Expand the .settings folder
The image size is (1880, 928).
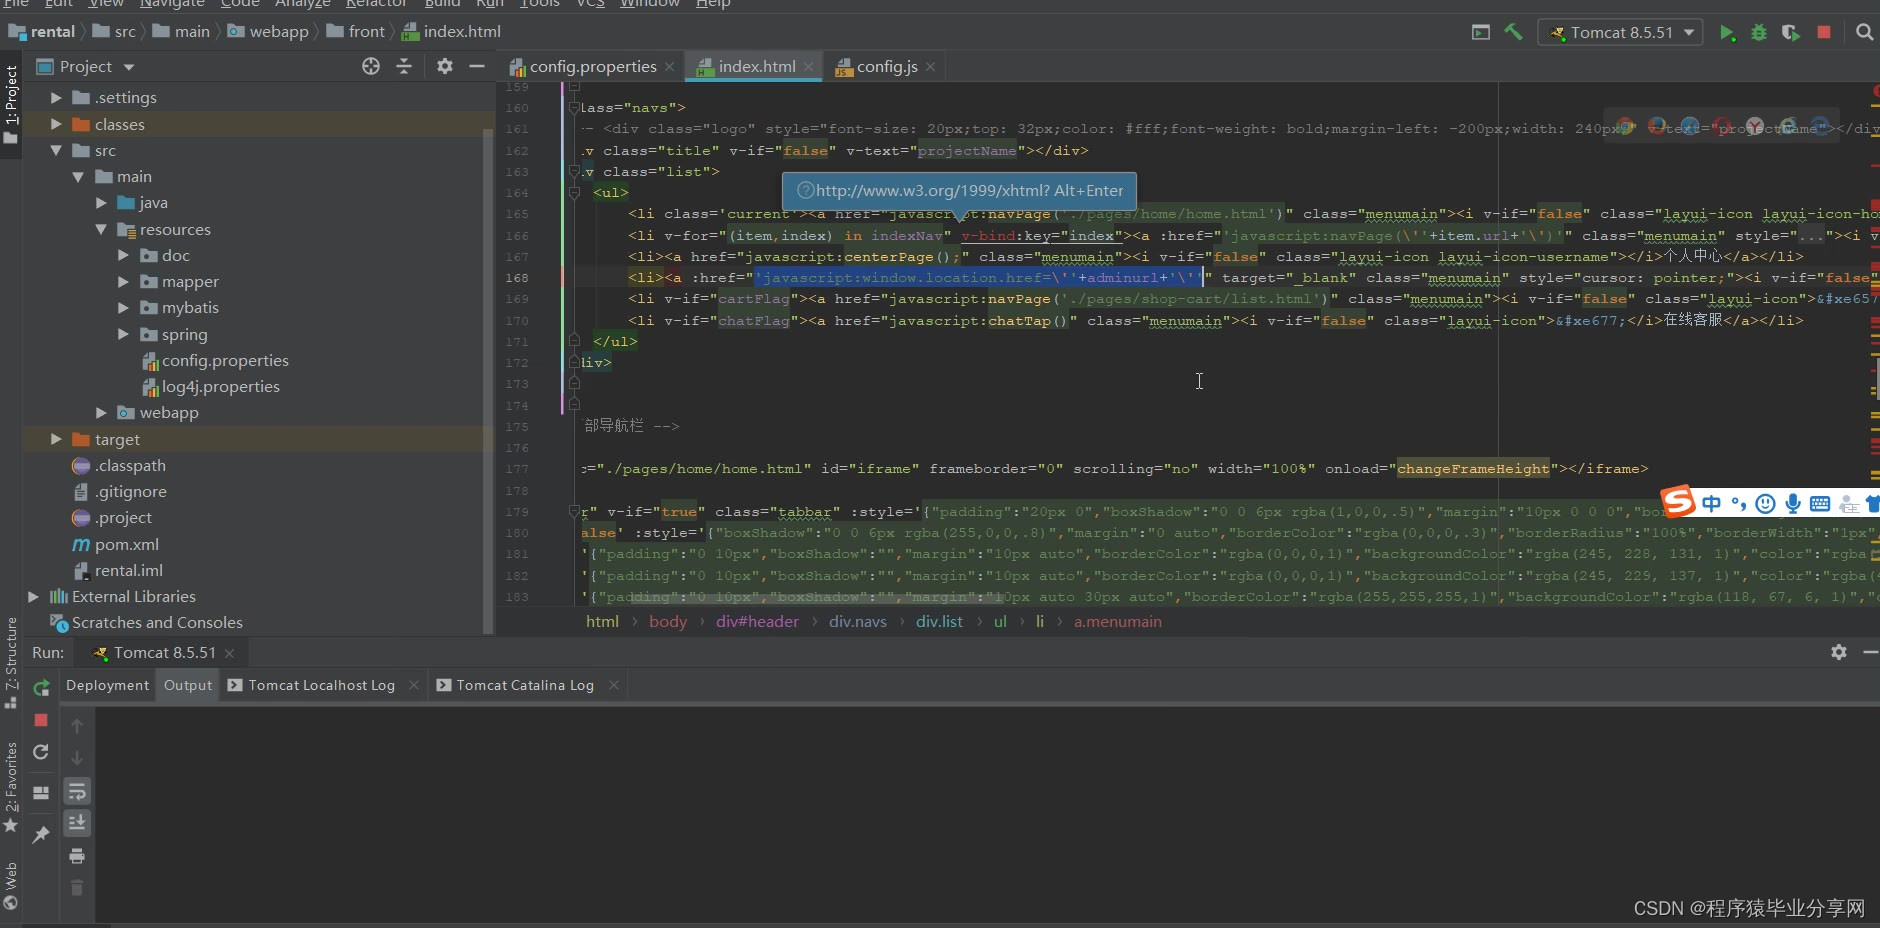point(56,97)
